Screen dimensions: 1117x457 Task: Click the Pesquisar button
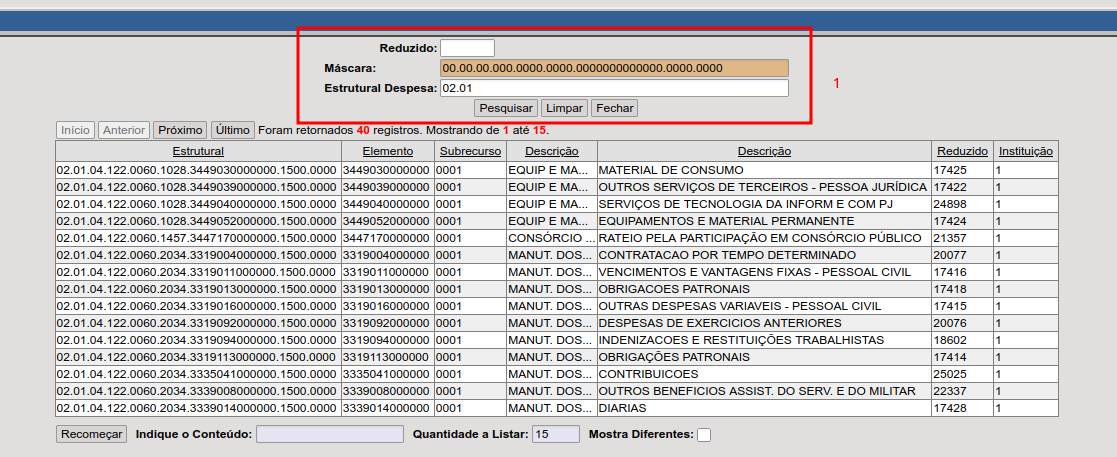pos(506,108)
